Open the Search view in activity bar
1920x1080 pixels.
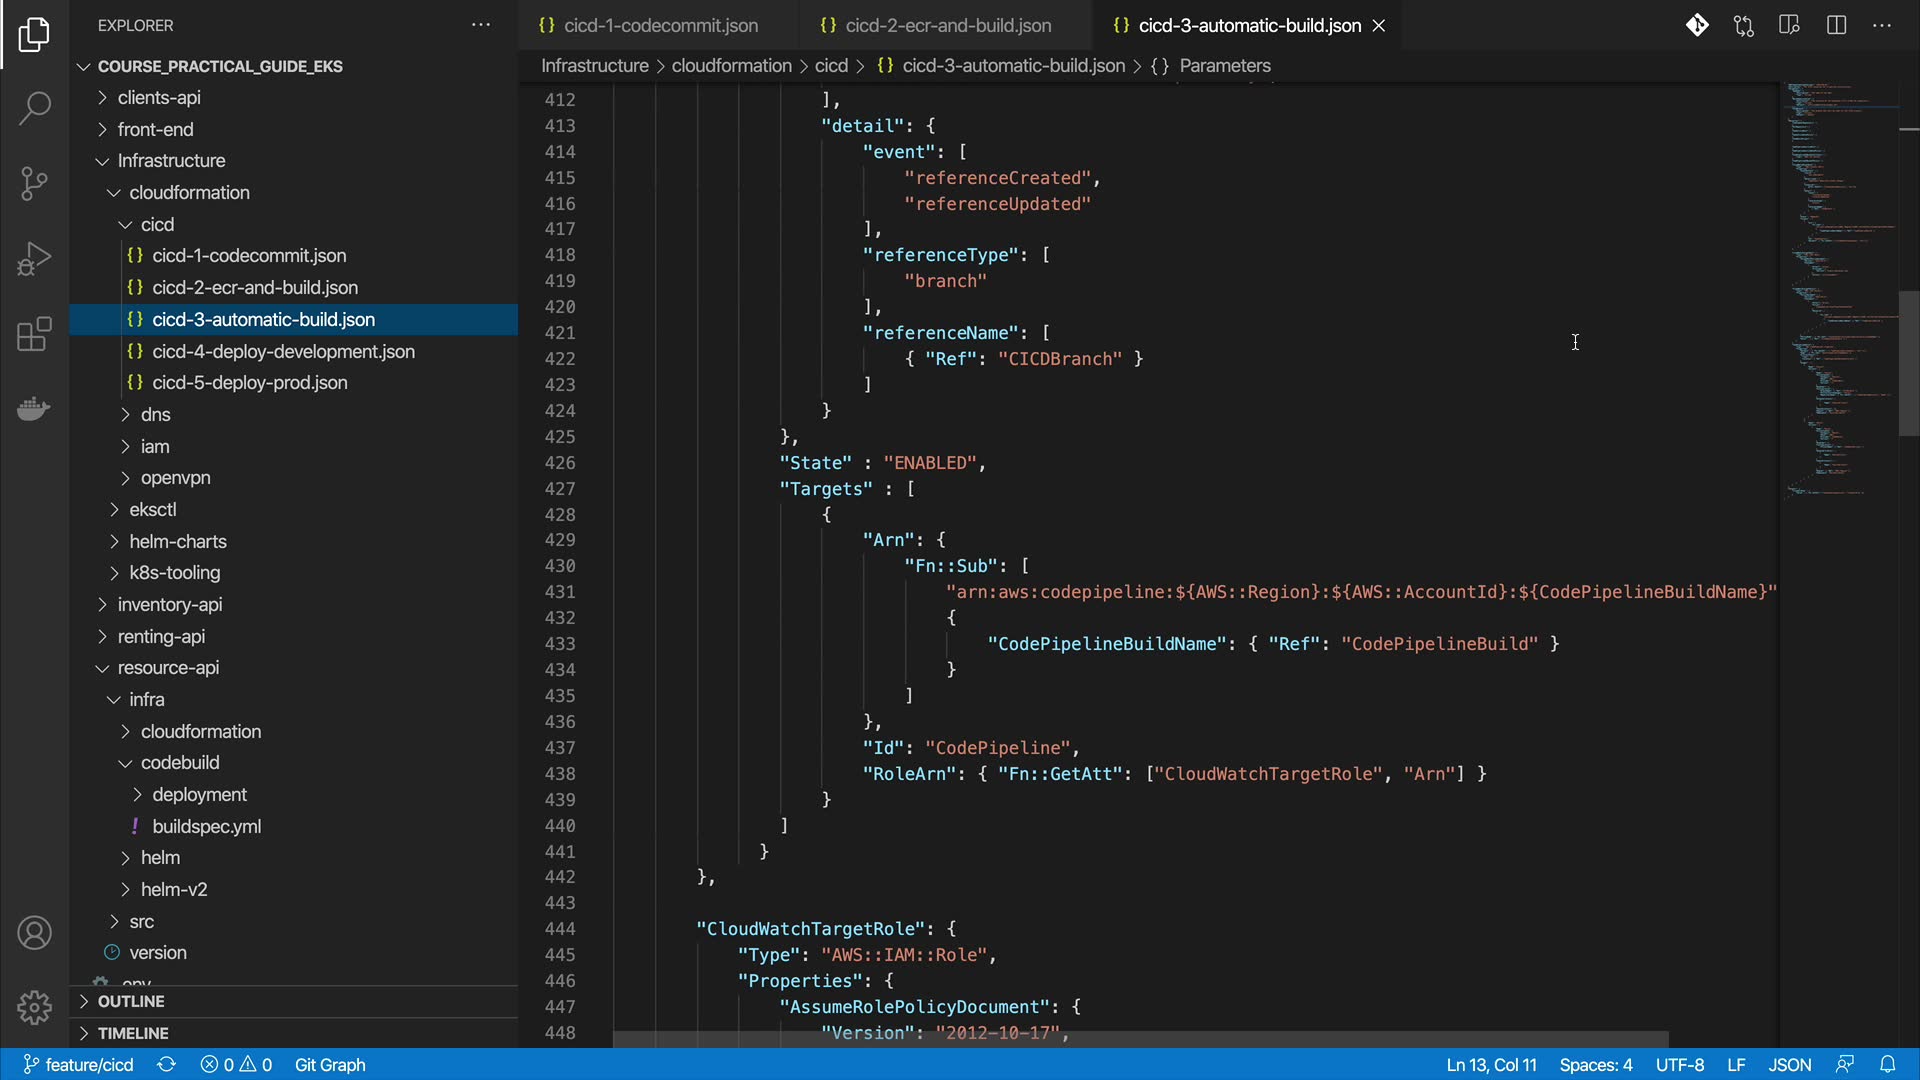(x=34, y=108)
